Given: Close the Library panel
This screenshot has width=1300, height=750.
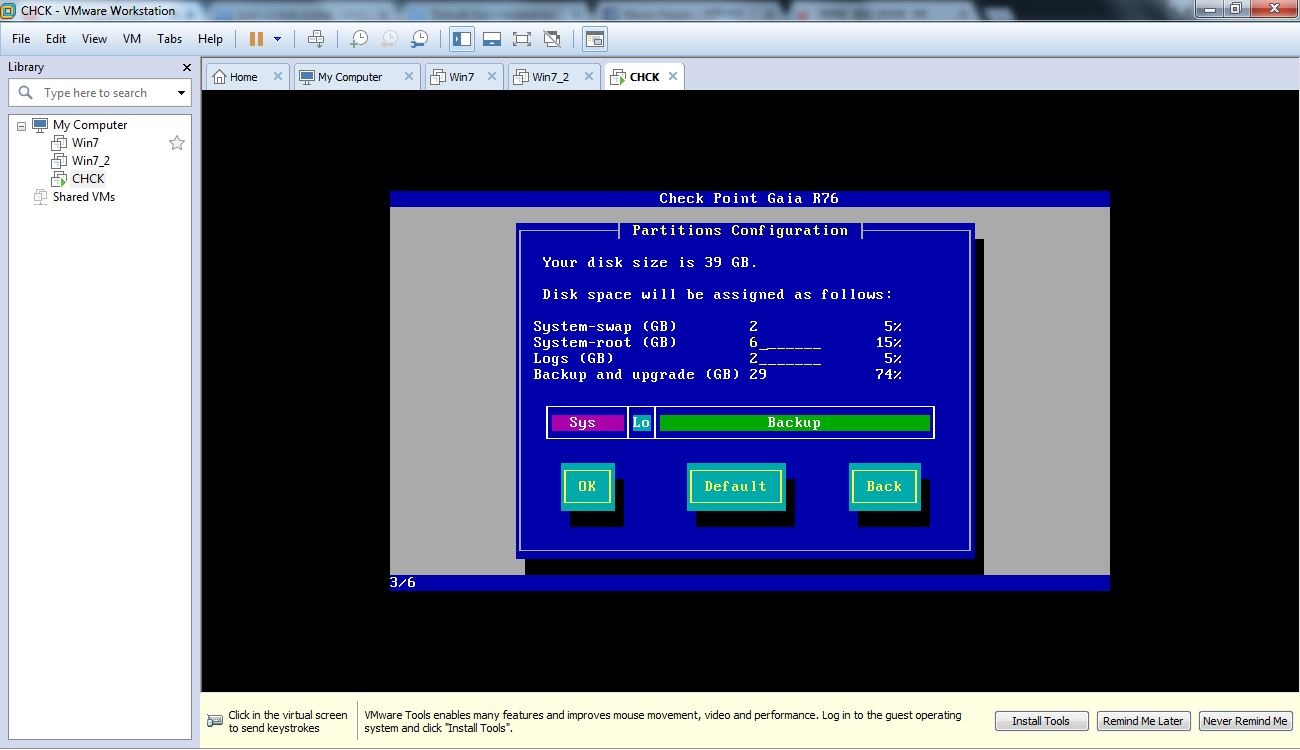Looking at the screenshot, I should [x=186, y=67].
